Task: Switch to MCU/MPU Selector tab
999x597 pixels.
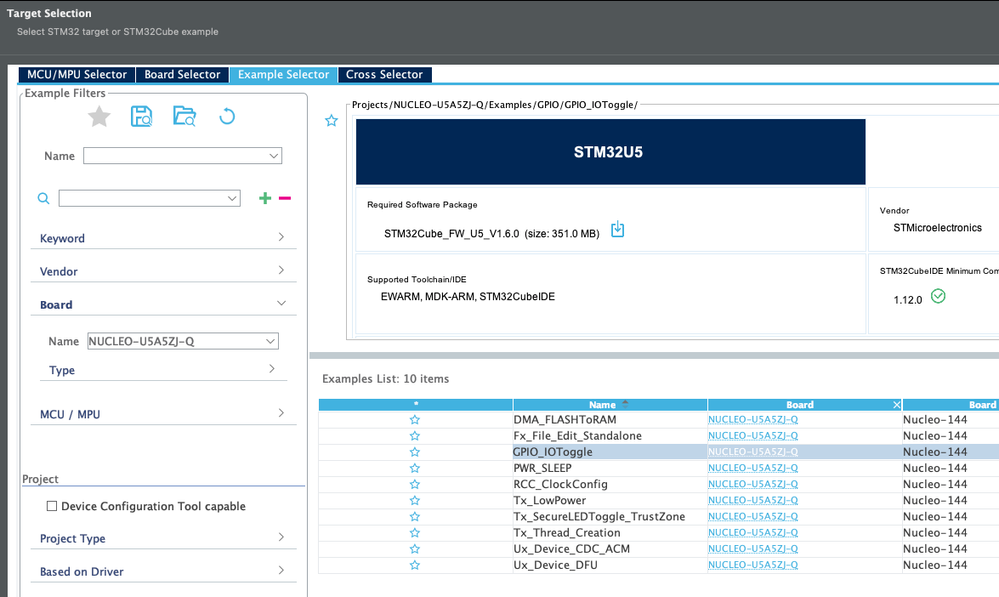Action: (x=77, y=75)
